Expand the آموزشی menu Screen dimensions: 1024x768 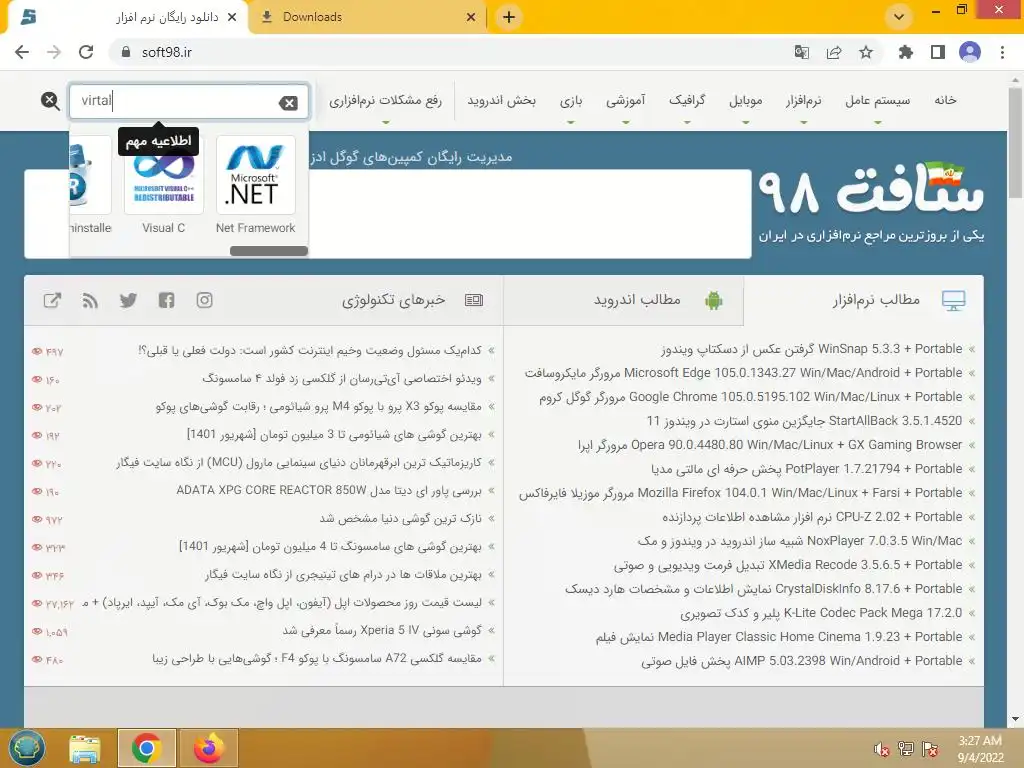626,101
